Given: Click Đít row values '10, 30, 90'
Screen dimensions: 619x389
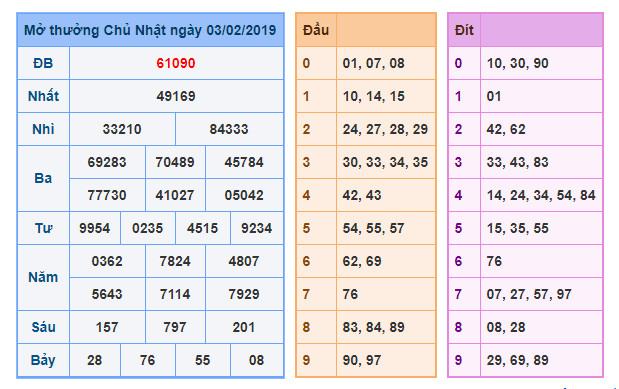Looking at the screenshot, I should (518, 63).
